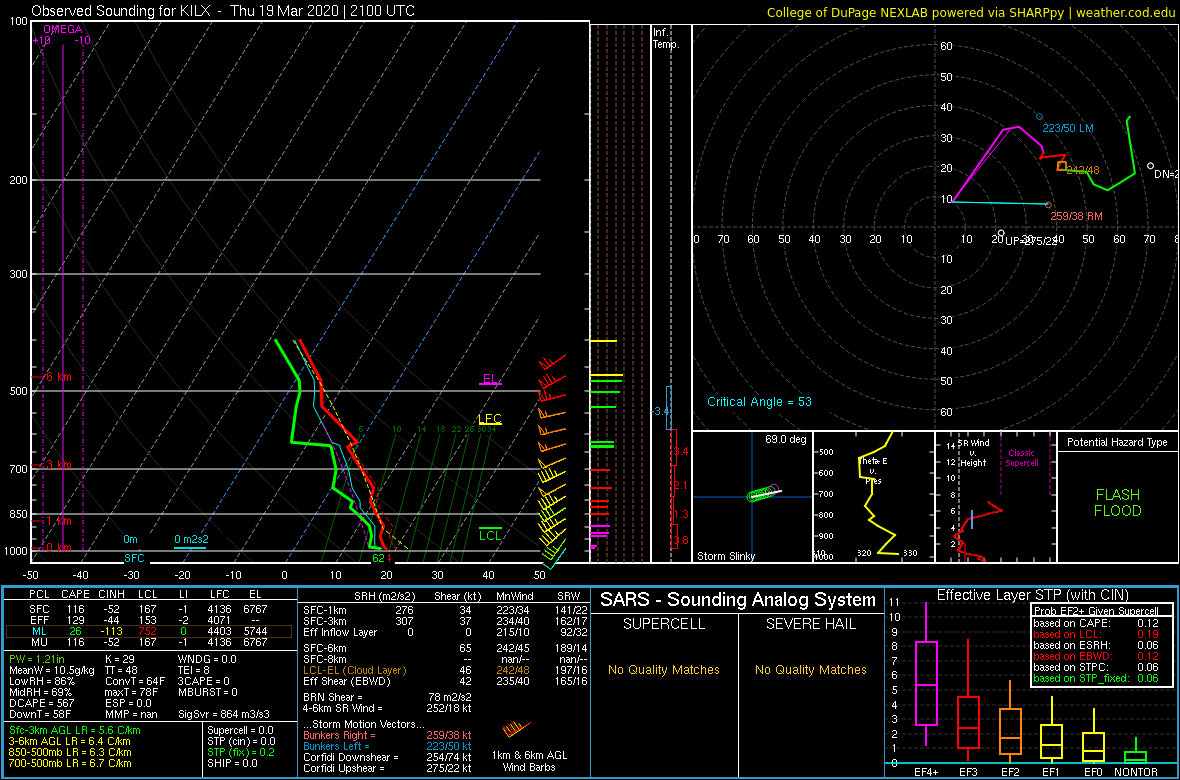Click the cyan SFC label below the skew-T
The height and width of the screenshot is (780, 1180).
tap(135, 559)
